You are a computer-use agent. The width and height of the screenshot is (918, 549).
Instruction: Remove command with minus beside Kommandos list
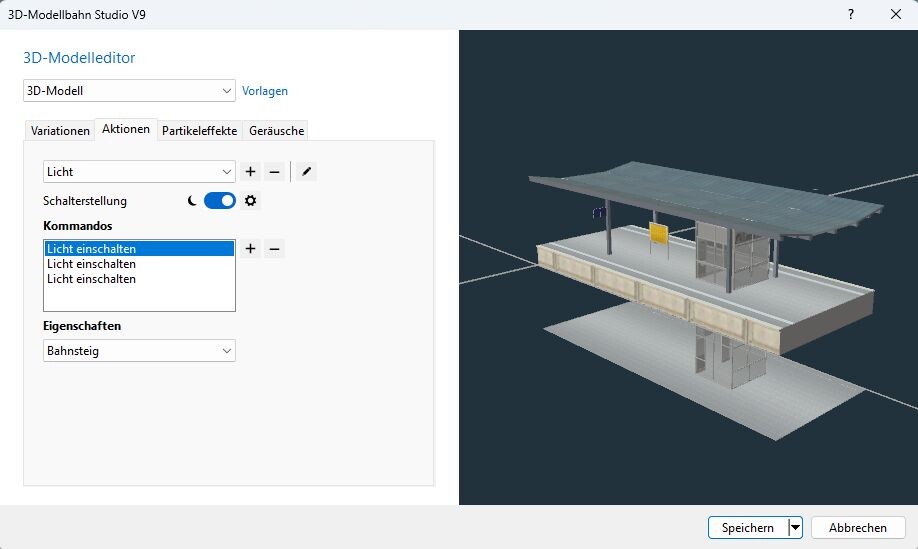pos(274,249)
